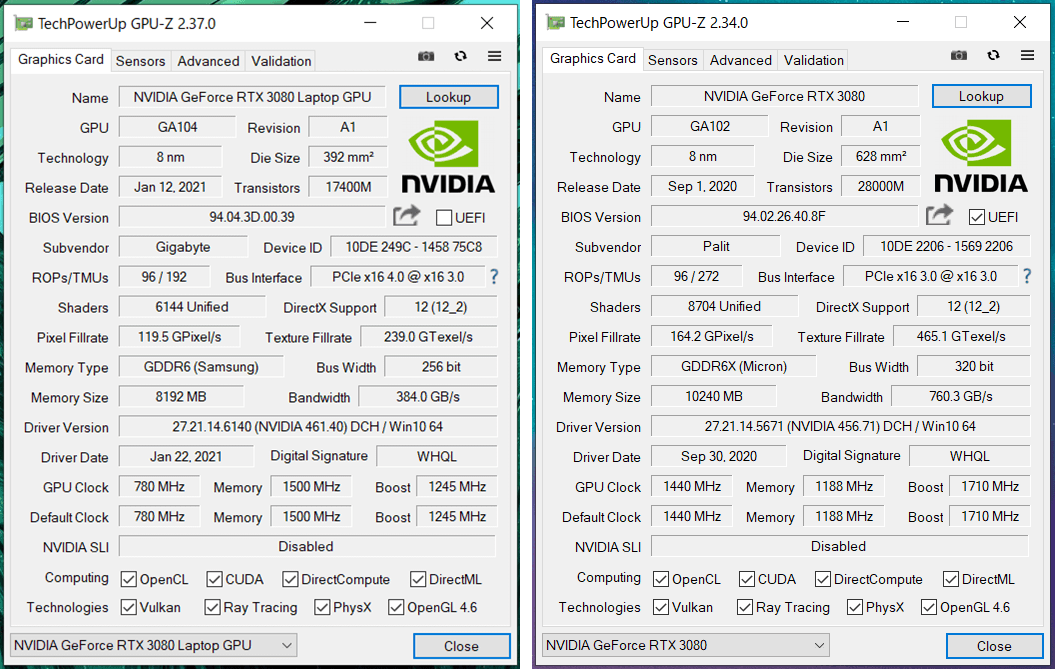The height and width of the screenshot is (669, 1055).
Task: Click Lookup button in GPU-Z 2.34.0
Action: (x=982, y=96)
